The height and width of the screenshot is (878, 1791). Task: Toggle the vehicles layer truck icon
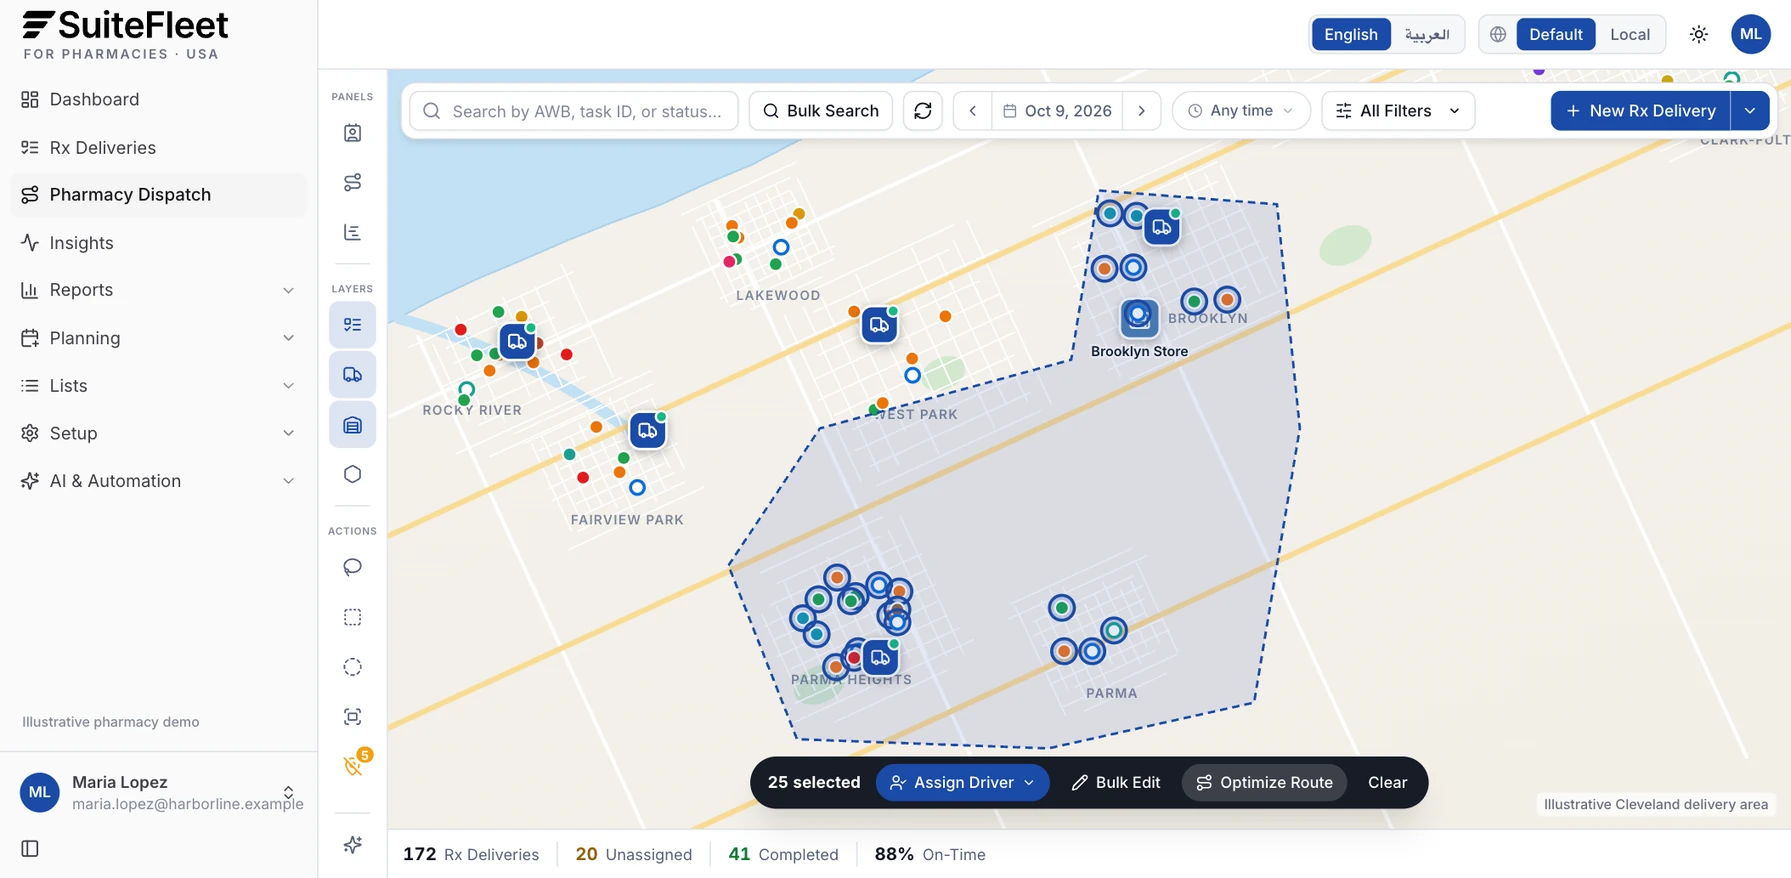[x=352, y=375]
